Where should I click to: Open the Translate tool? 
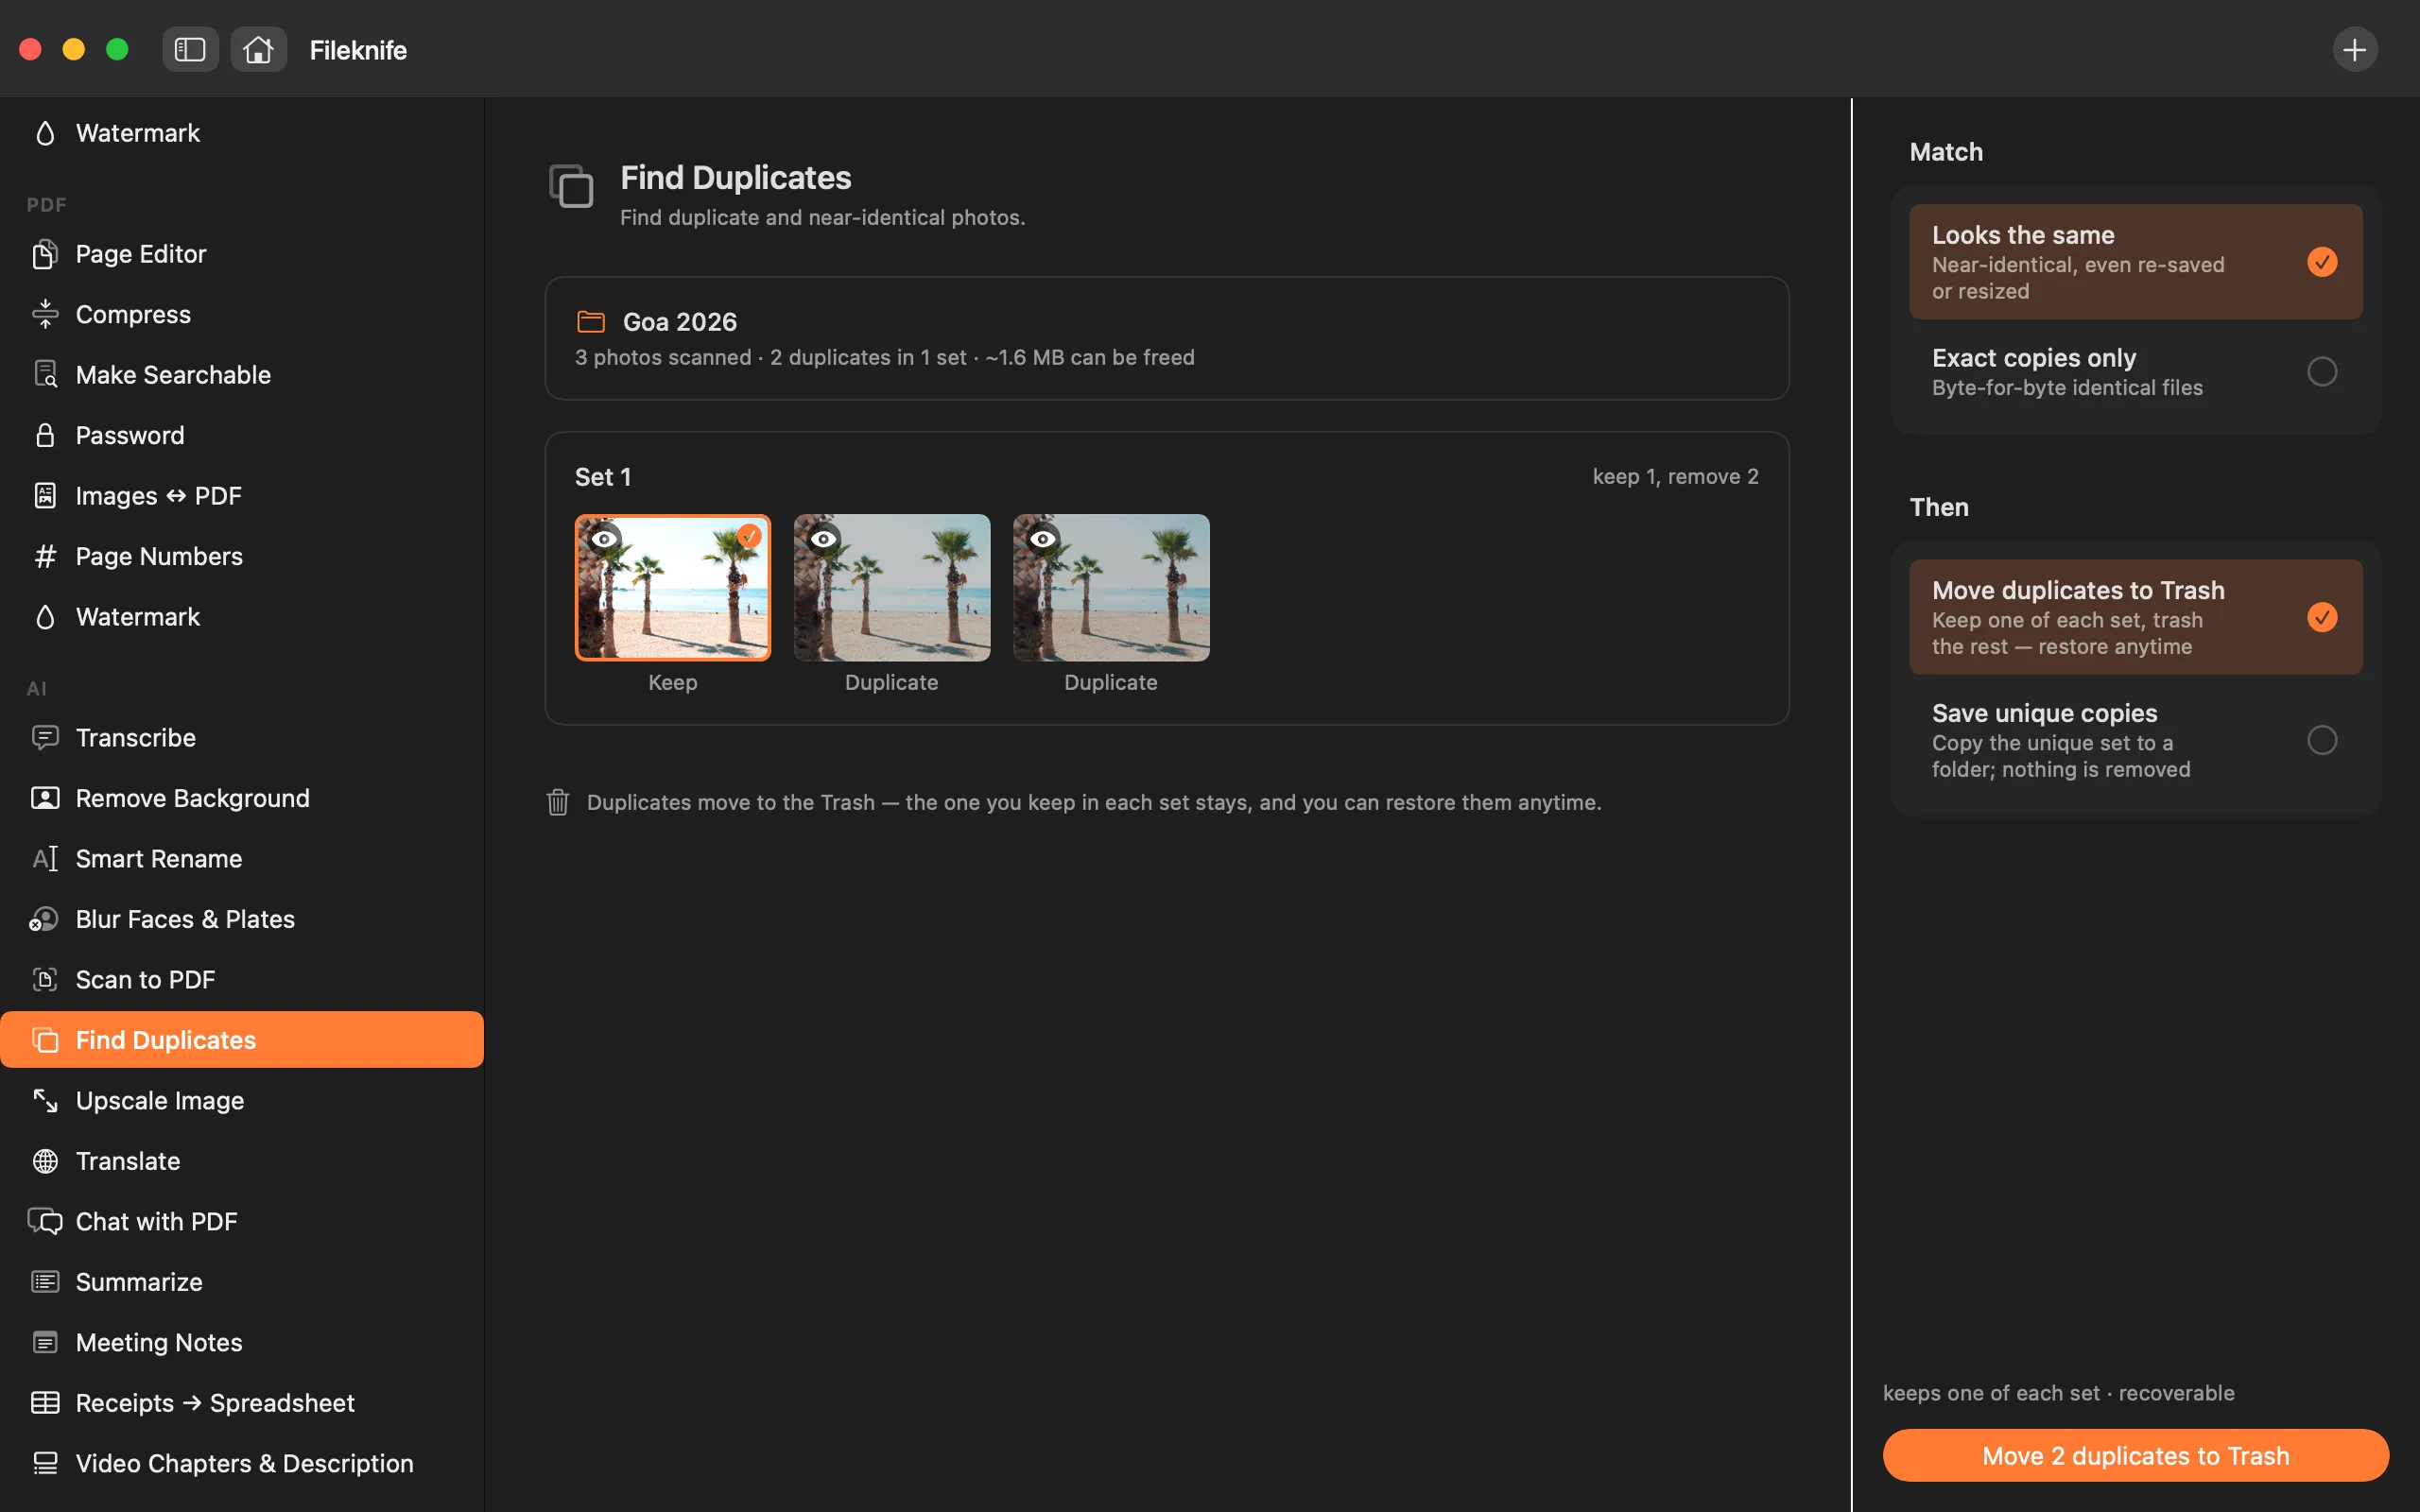point(242,1161)
